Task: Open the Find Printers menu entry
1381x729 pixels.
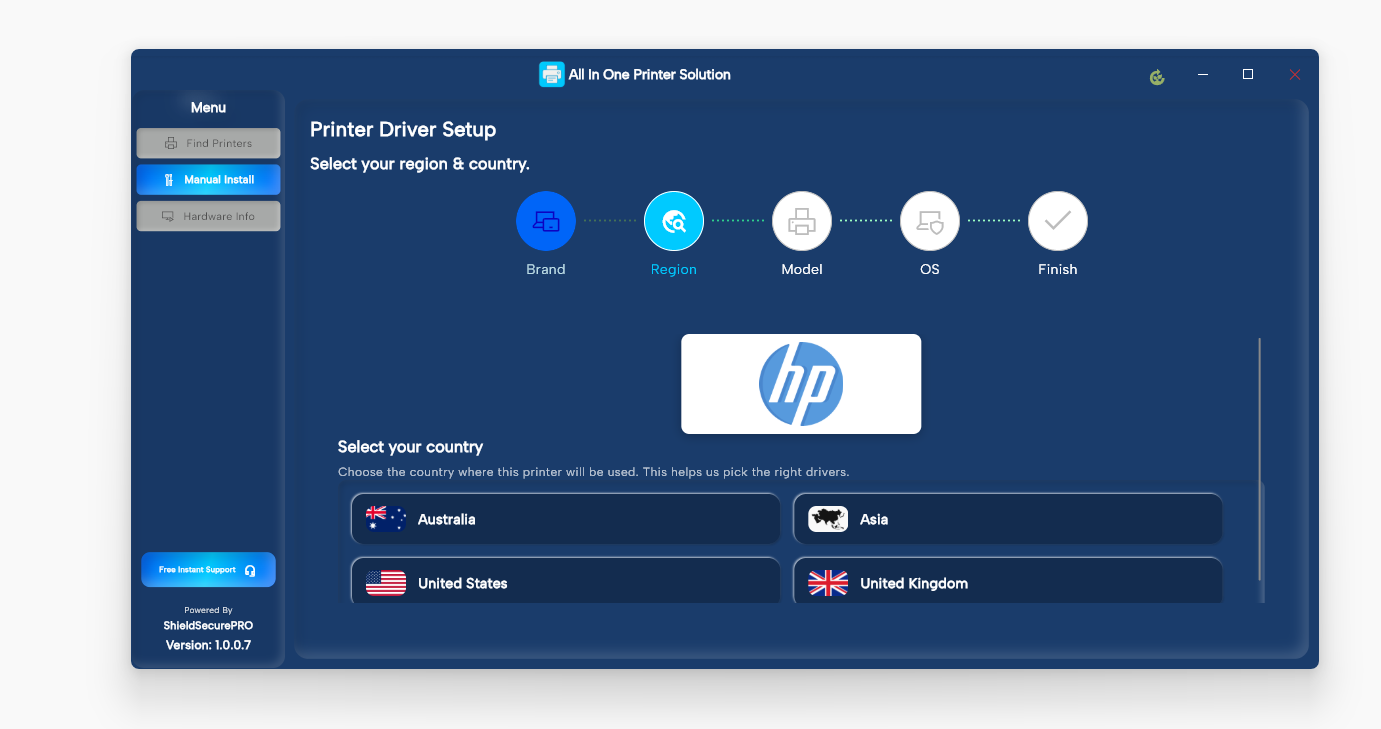Action: point(208,142)
